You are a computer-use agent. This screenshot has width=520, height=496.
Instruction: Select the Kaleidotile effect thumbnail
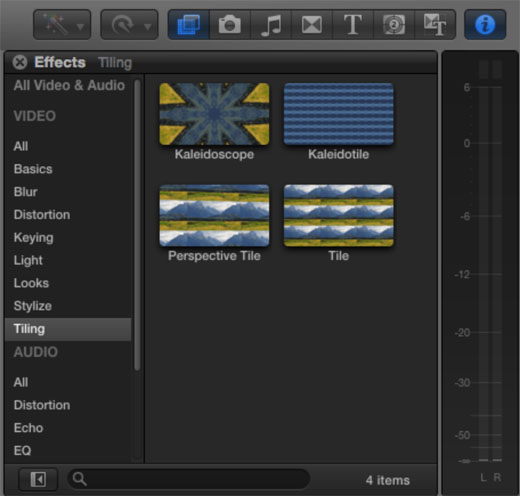[x=339, y=114]
